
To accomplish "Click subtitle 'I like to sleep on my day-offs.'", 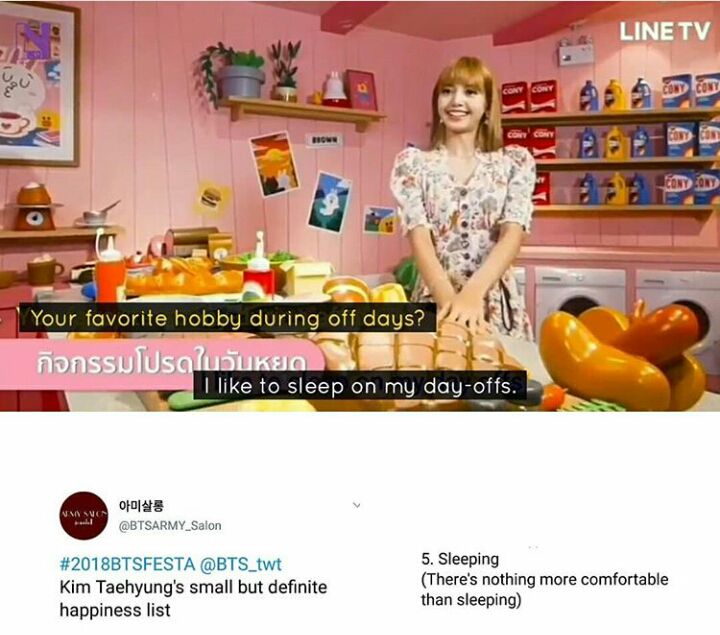I will coord(360,386).
